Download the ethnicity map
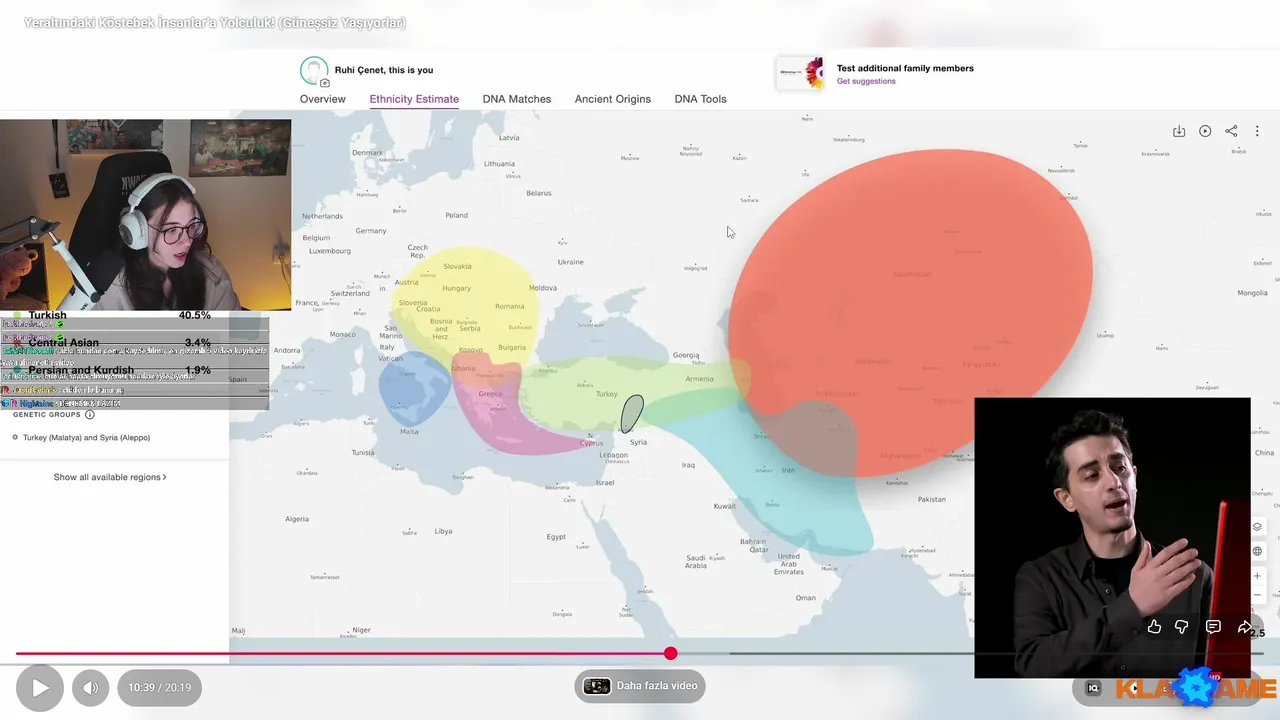 pyautogui.click(x=1179, y=131)
